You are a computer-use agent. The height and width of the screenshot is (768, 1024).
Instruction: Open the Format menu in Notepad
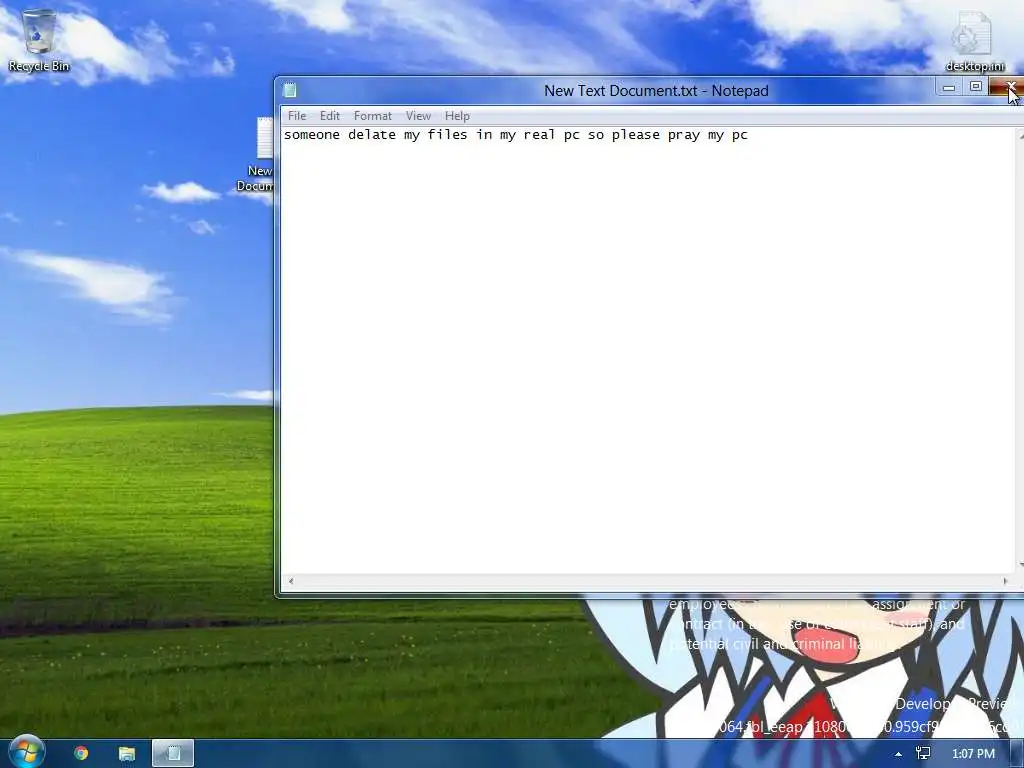coord(372,116)
